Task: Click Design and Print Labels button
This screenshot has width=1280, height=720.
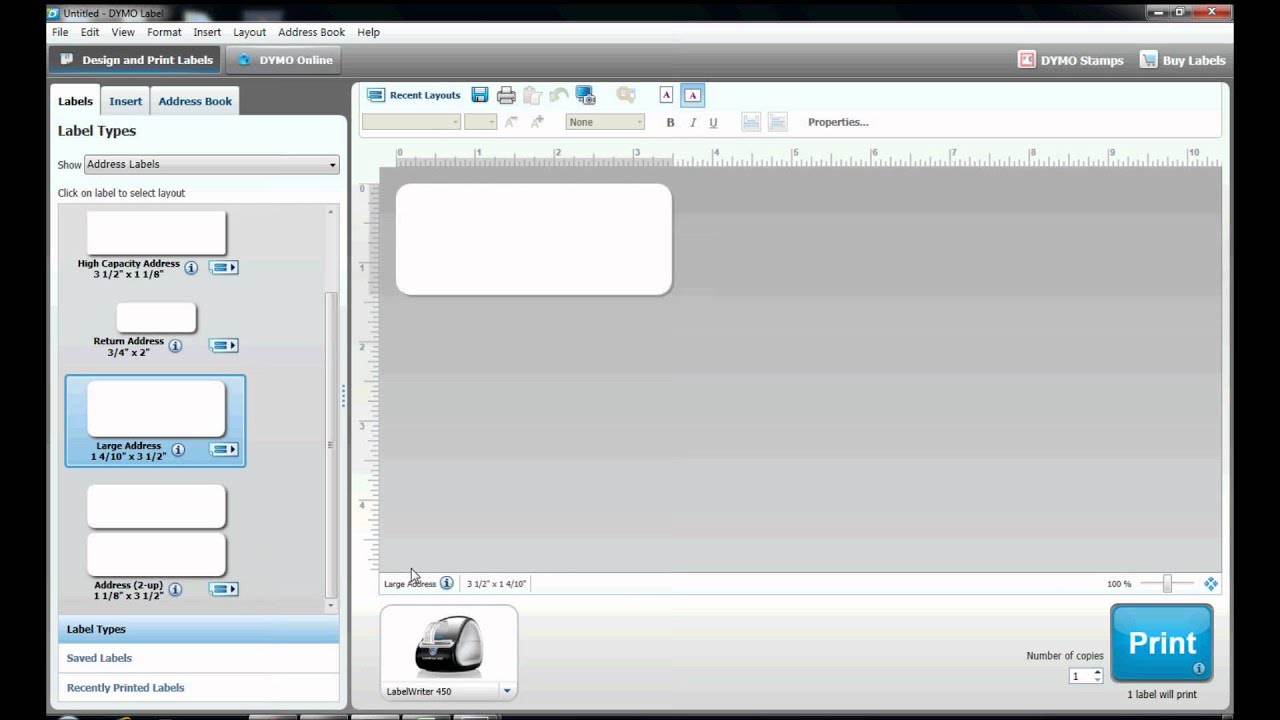Action: [136, 60]
